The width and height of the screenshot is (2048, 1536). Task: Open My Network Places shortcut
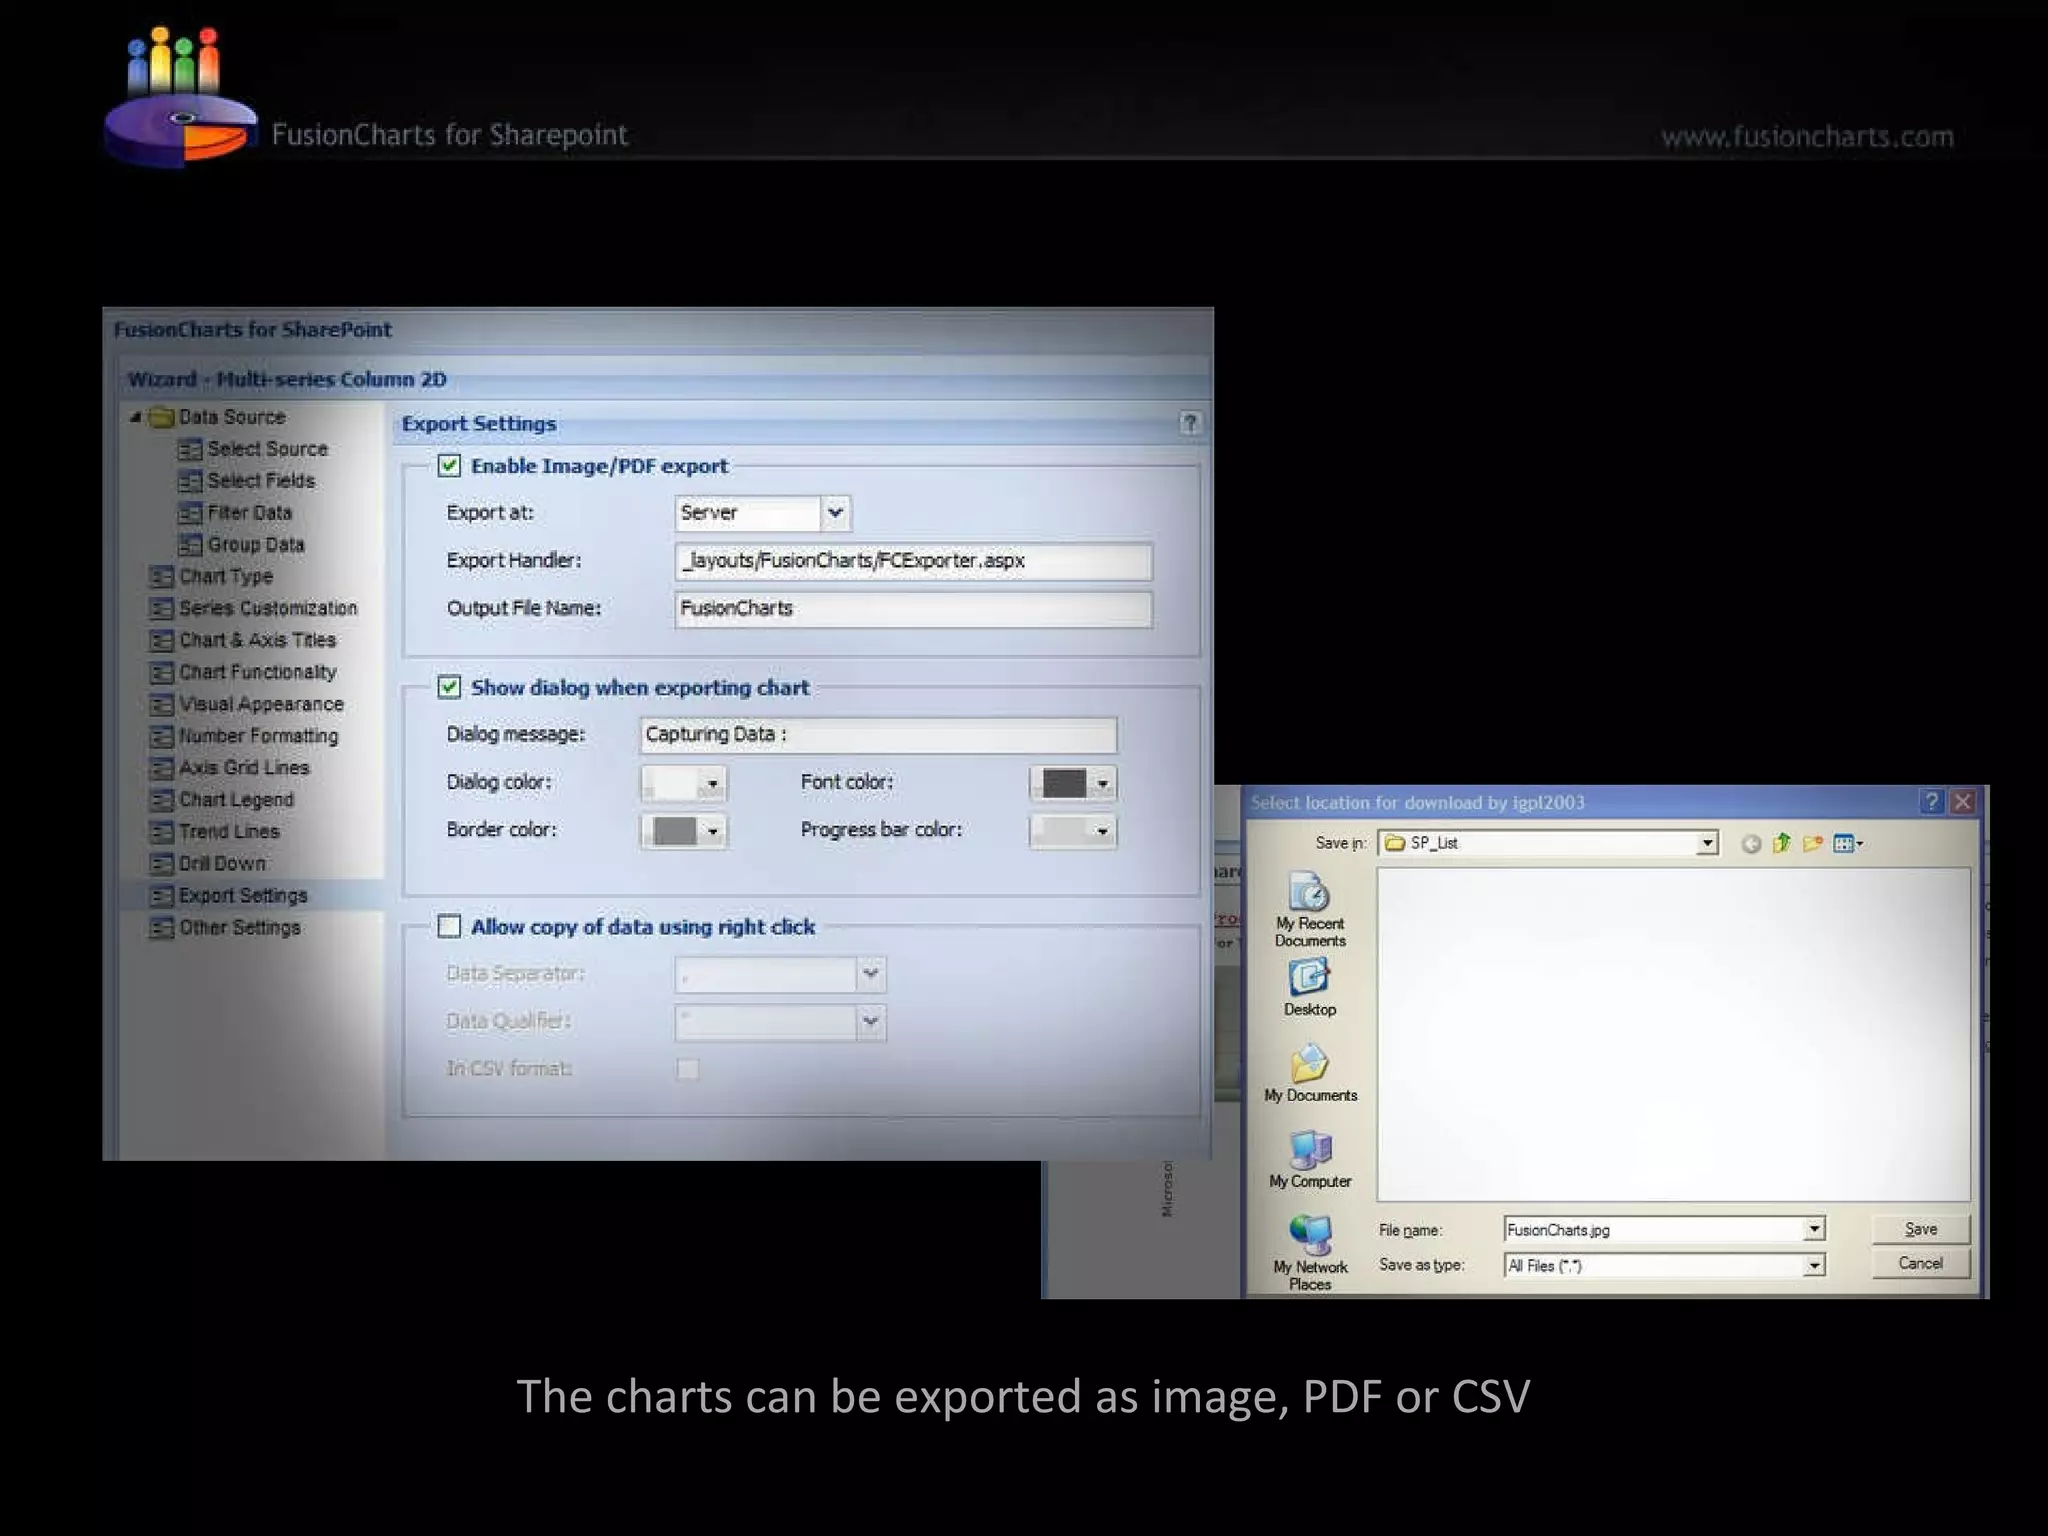click(1310, 1252)
